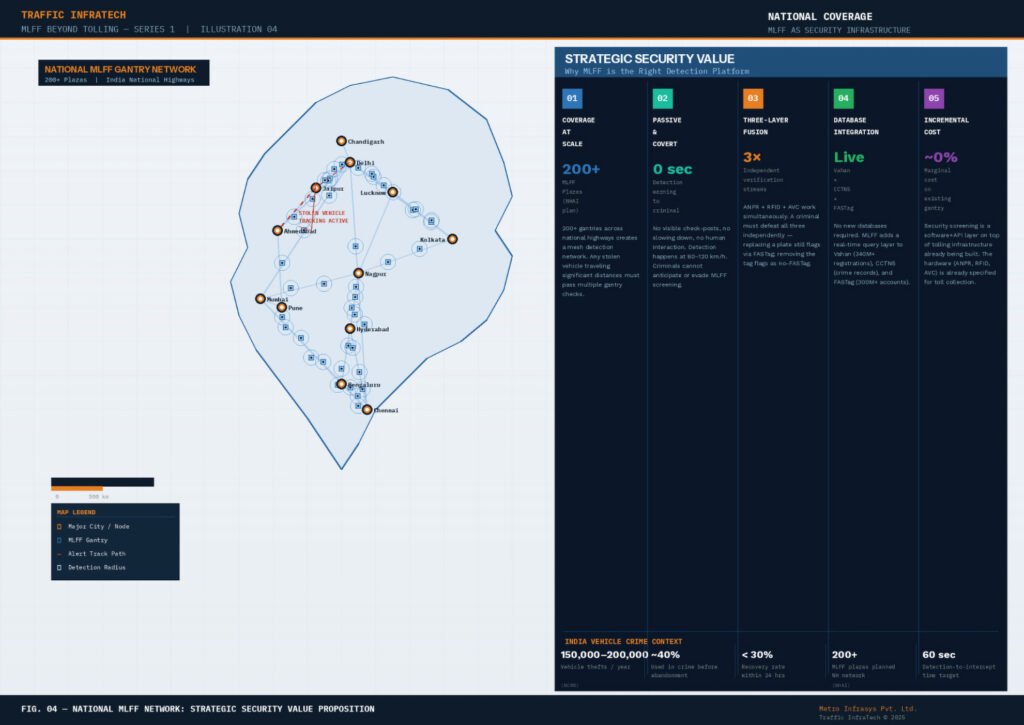Click the Nagpur node marker
This screenshot has width=1024, height=725.
tap(358, 273)
